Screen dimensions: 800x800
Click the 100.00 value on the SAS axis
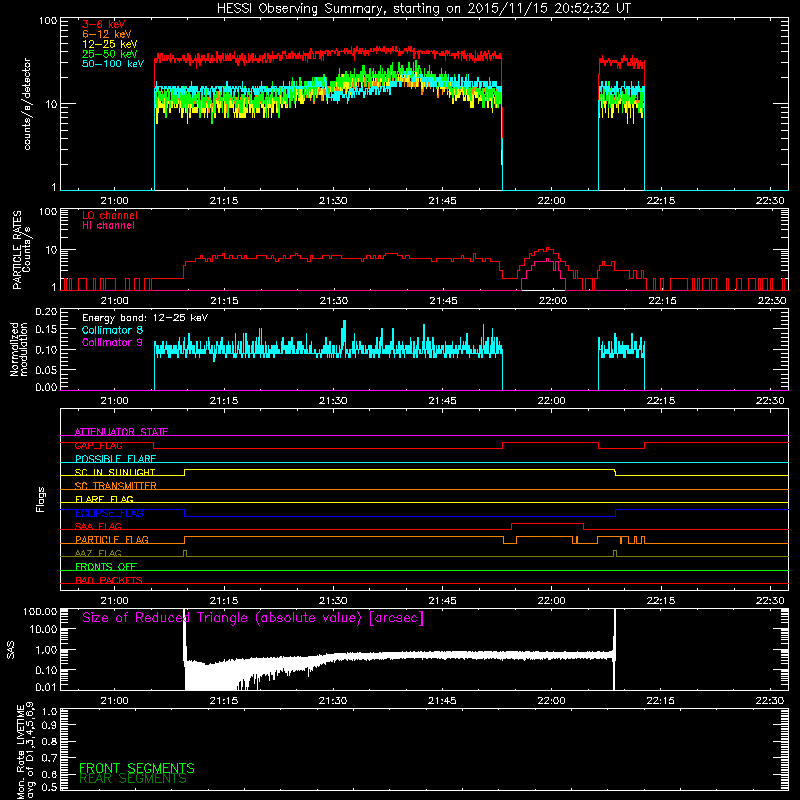pos(40,611)
